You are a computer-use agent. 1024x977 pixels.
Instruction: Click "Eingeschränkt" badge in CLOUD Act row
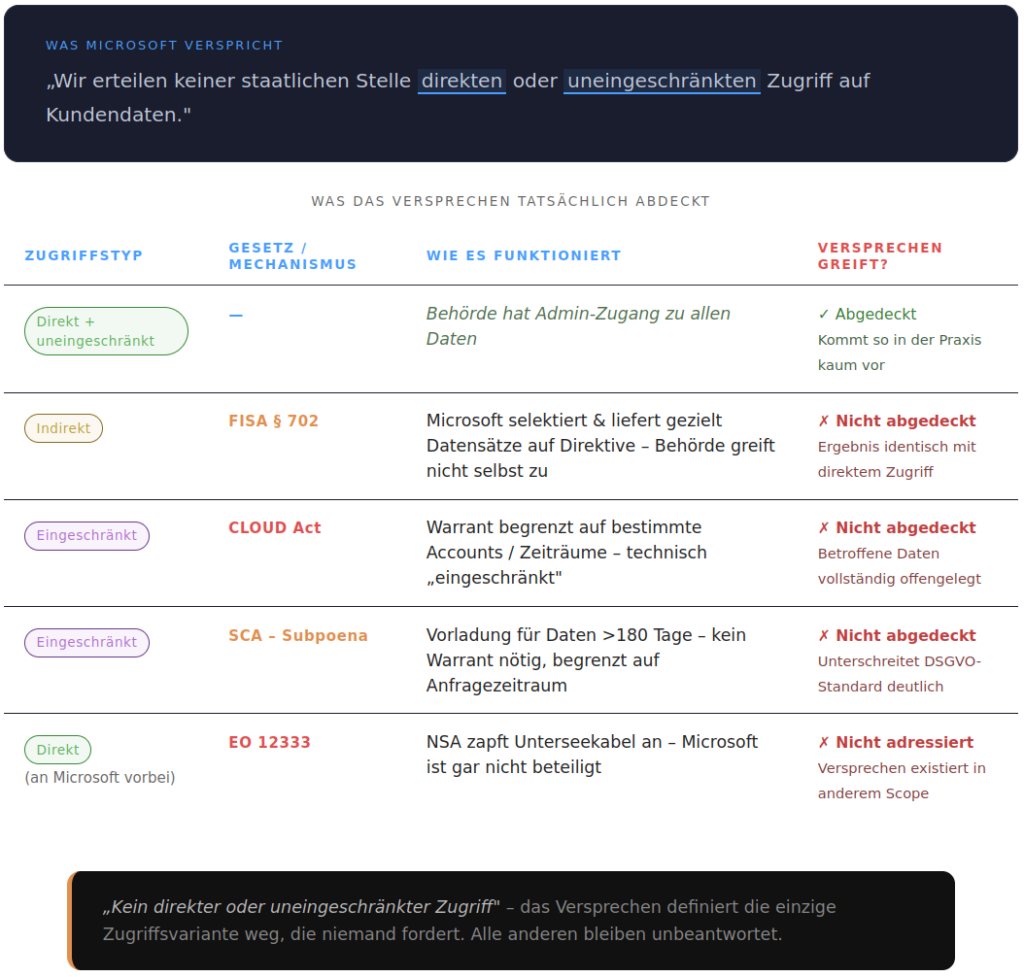pyautogui.click(x=87, y=535)
